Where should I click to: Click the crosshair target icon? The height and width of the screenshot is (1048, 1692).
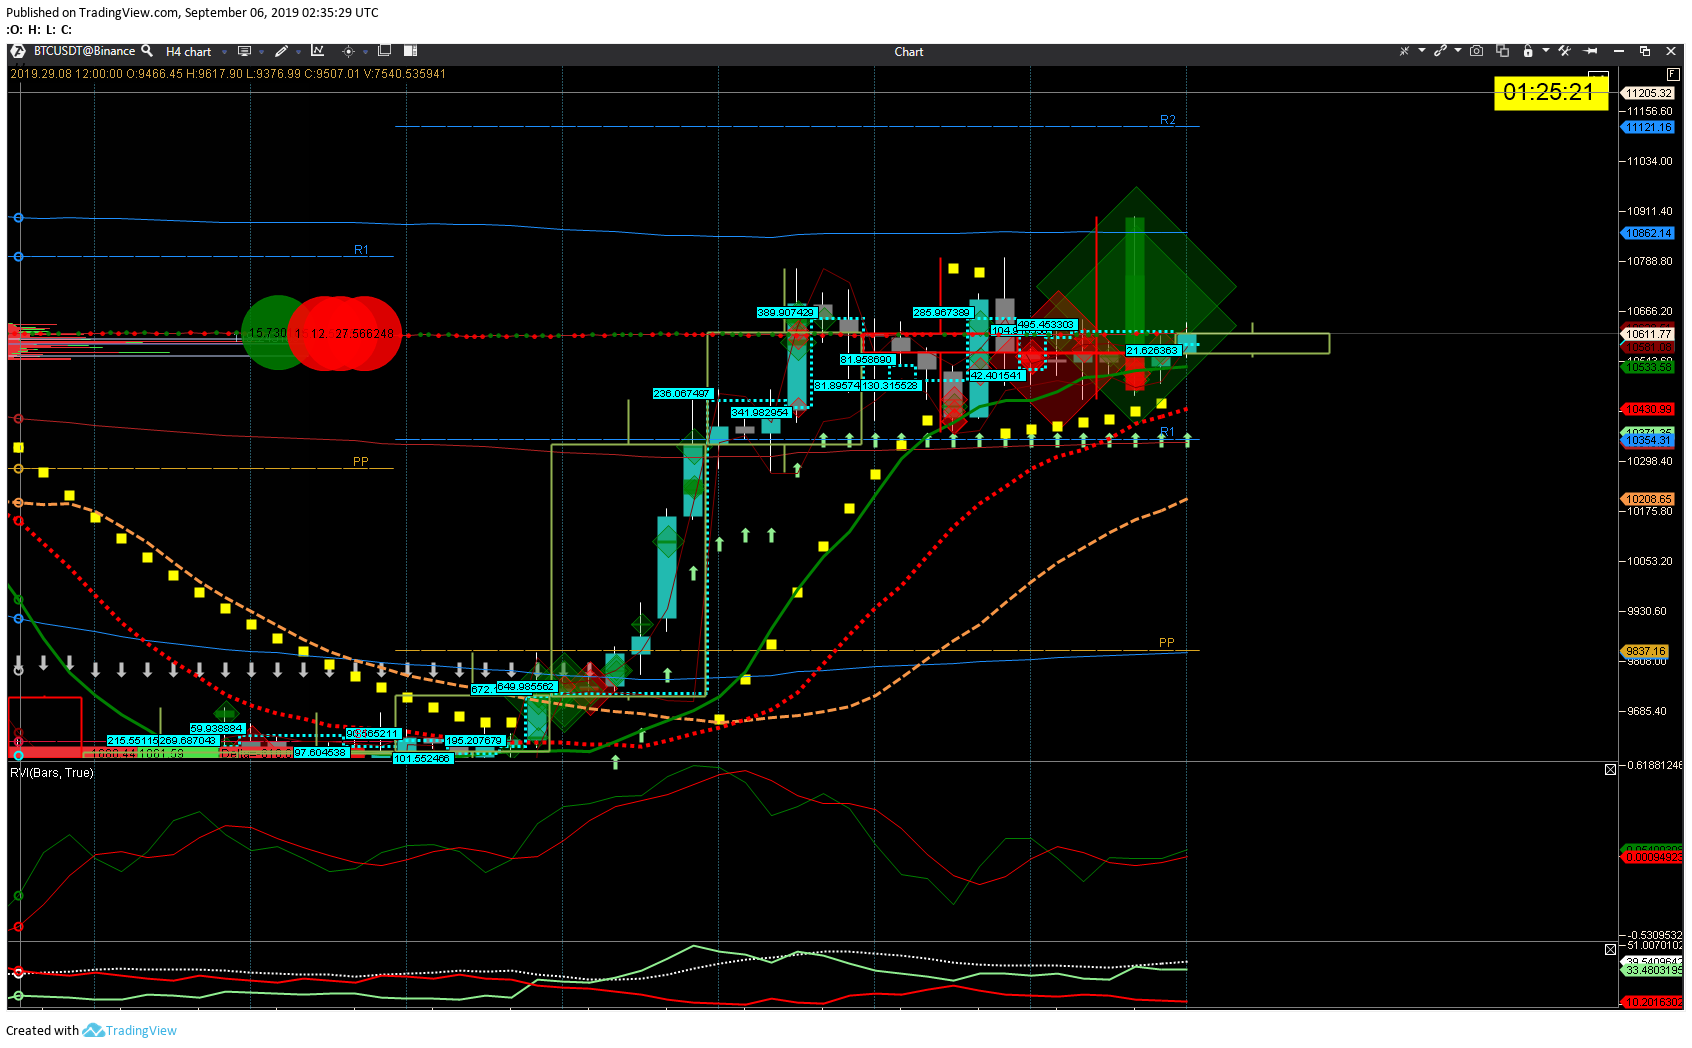[348, 51]
